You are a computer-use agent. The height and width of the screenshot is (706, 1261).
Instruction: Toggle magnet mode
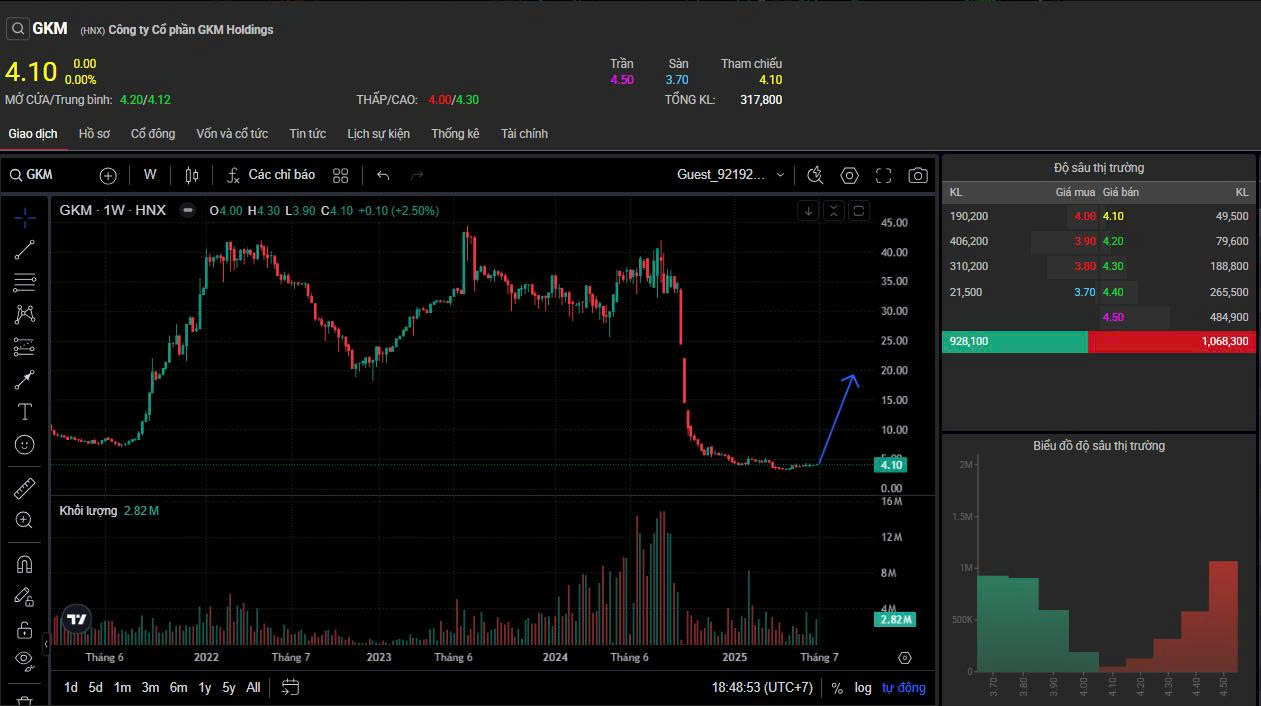[x=25, y=564]
